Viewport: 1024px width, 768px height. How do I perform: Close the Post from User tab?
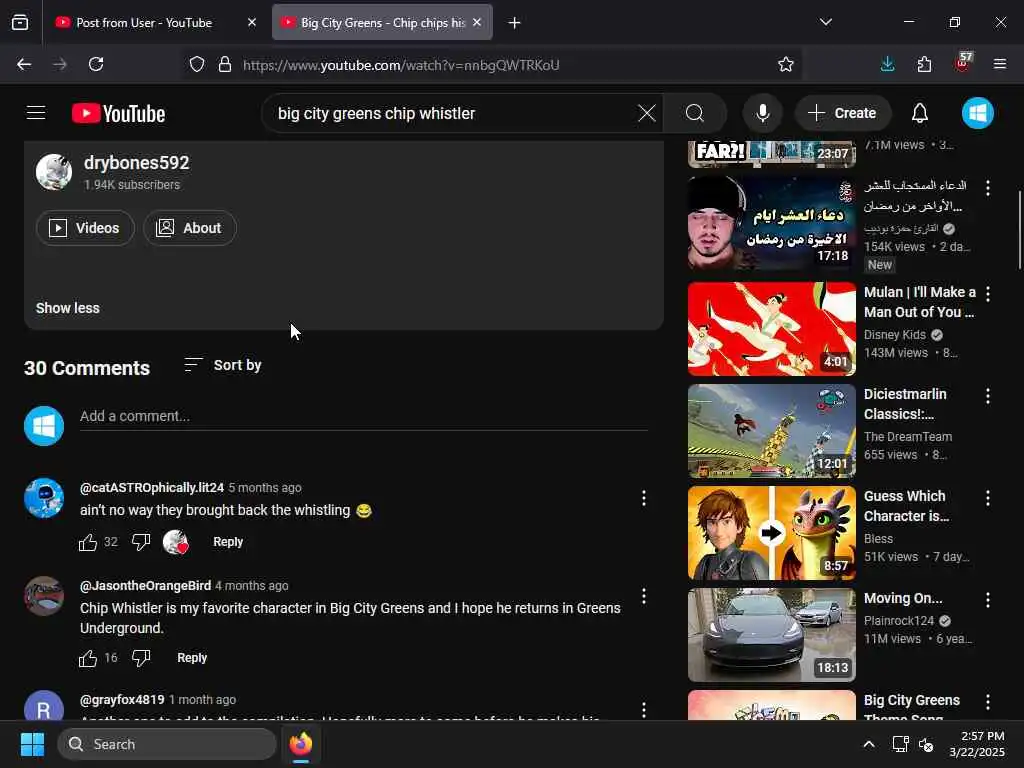(x=252, y=23)
